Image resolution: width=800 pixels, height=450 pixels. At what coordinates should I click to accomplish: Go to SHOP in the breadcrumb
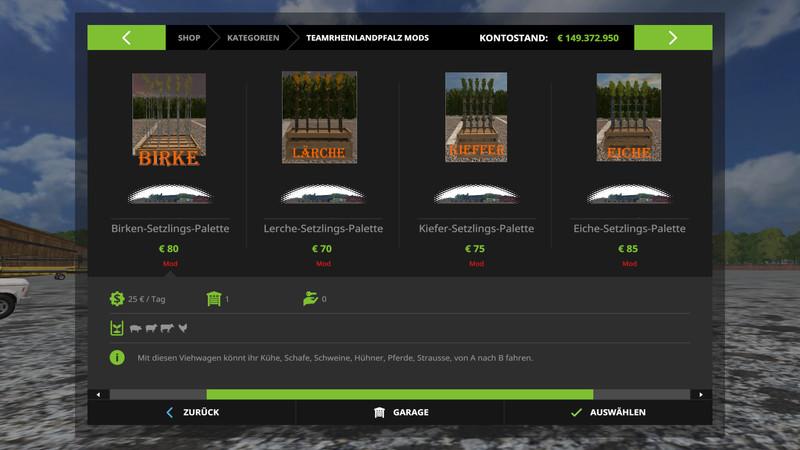(x=189, y=38)
